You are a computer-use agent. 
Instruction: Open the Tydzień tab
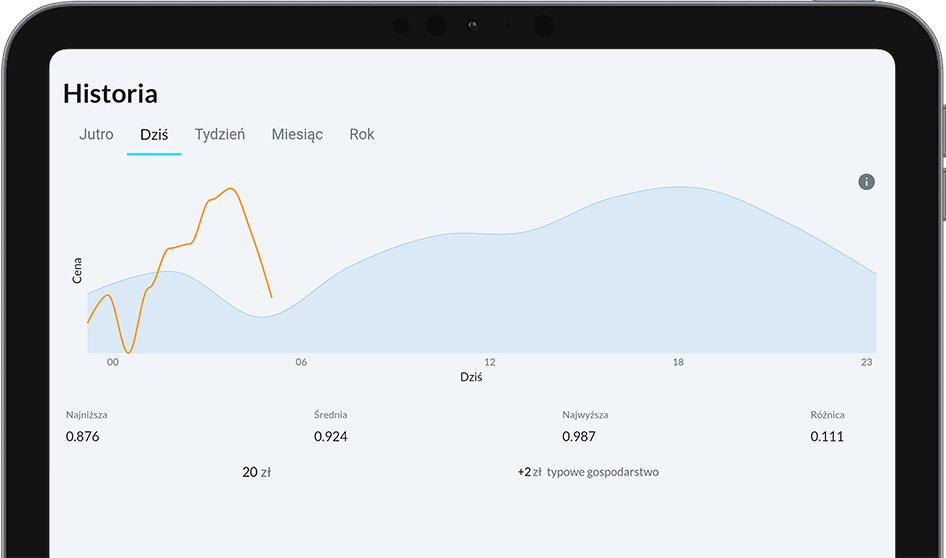click(x=220, y=135)
